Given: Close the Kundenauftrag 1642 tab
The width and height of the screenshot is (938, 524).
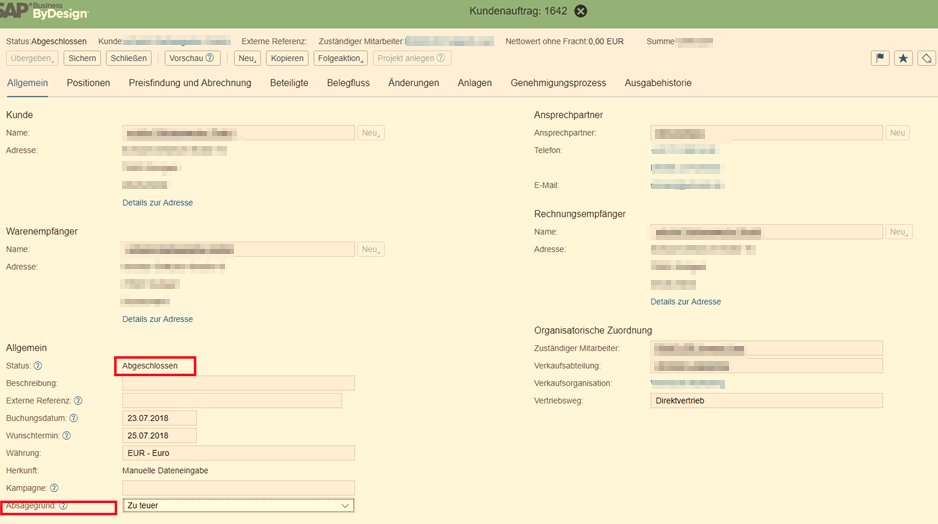Looking at the screenshot, I should click(580, 11).
